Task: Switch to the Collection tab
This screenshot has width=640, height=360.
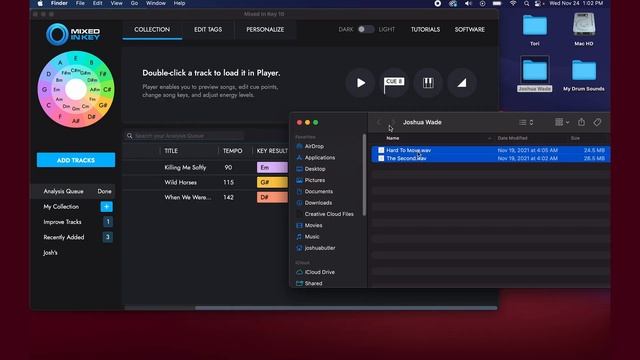Action: 152,29
